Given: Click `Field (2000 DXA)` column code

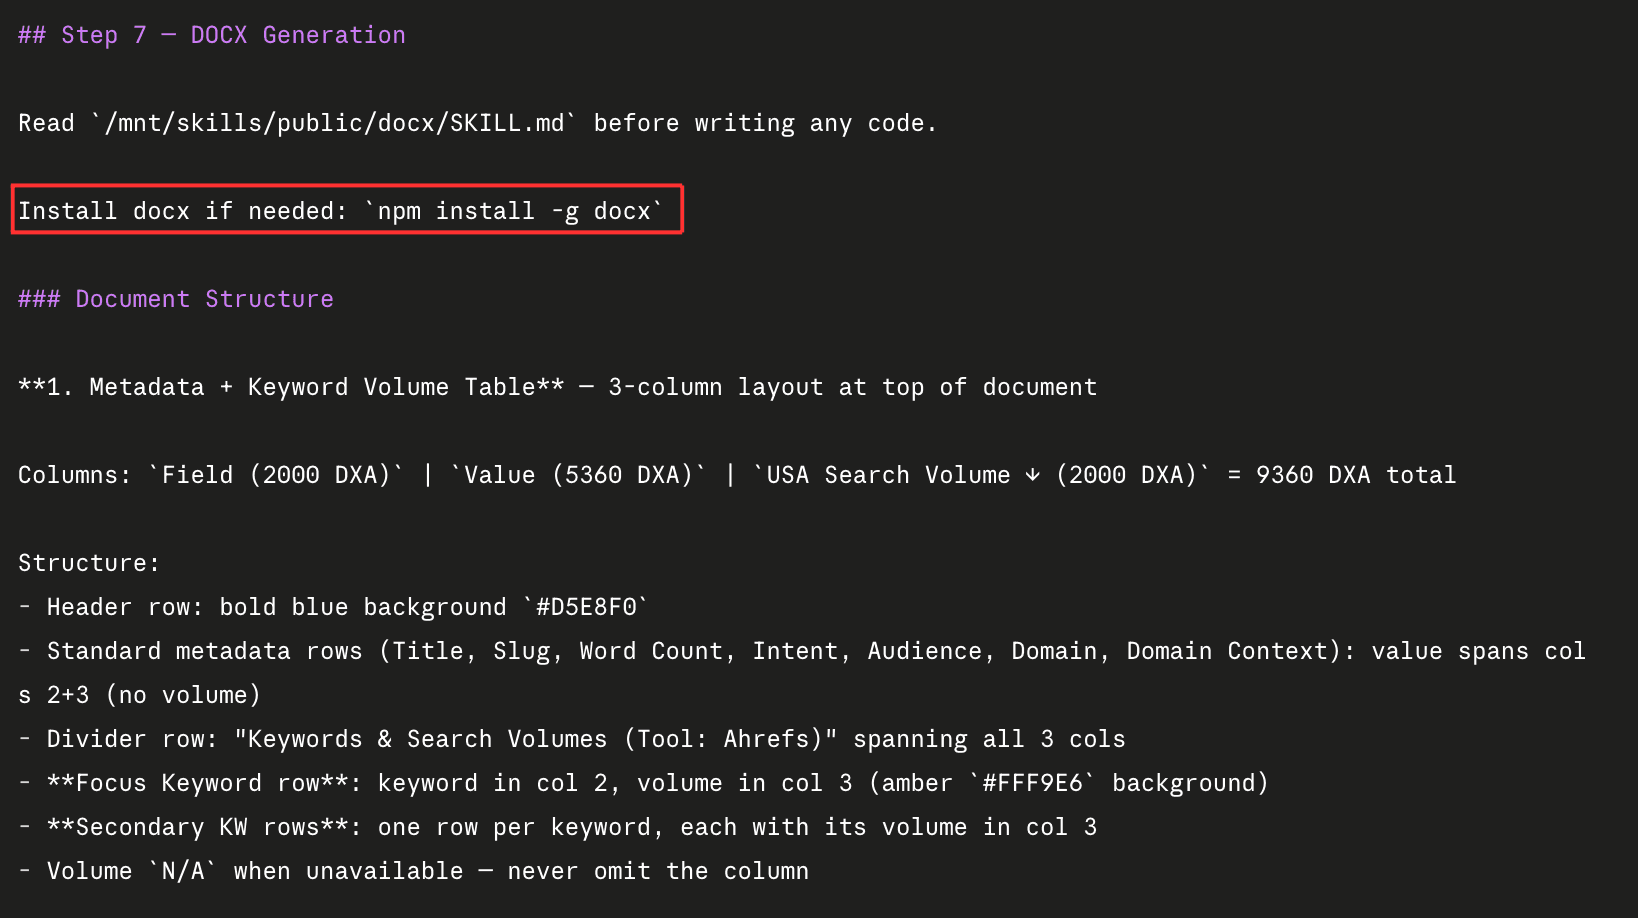Looking at the screenshot, I should point(277,475).
